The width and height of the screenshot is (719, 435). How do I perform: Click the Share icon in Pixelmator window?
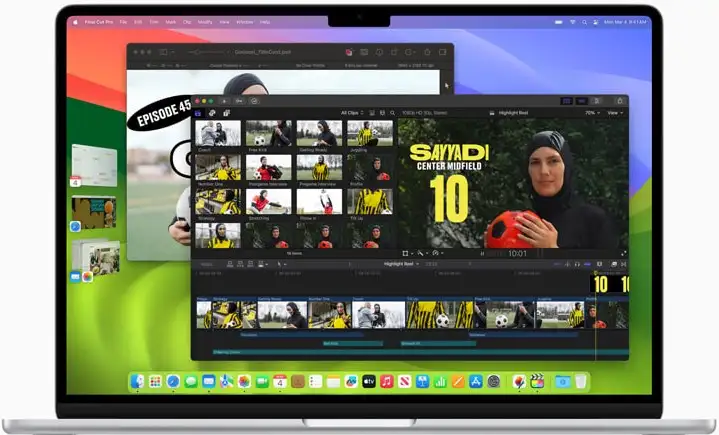(427, 52)
